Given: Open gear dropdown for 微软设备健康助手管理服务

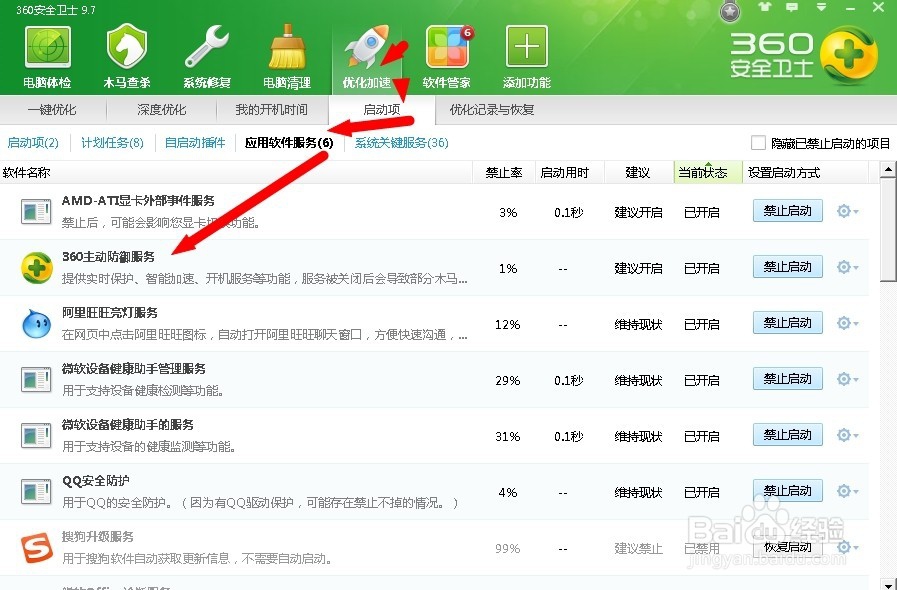Looking at the screenshot, I should click(x=847, y=379).
